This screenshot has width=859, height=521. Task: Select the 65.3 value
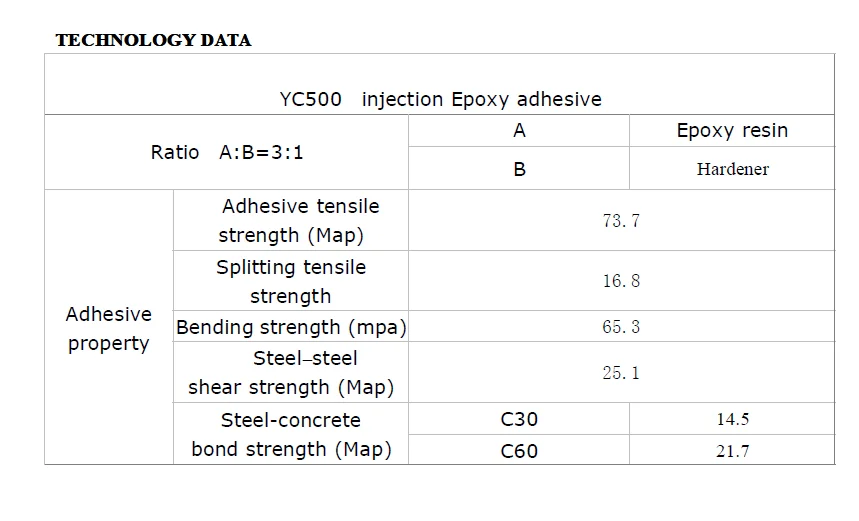621,327
